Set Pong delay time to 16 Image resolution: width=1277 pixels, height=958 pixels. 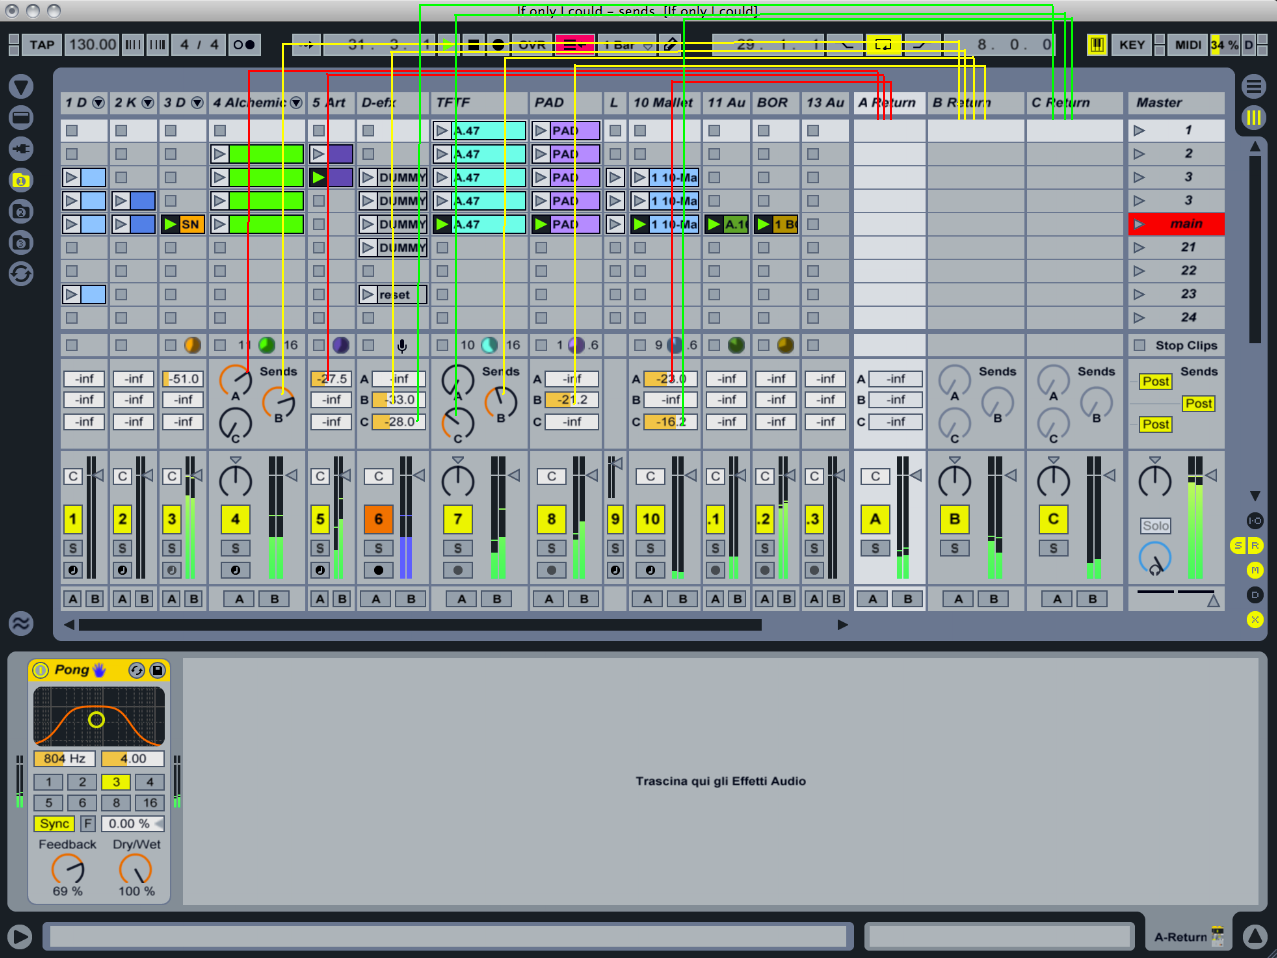coord(149,802)
